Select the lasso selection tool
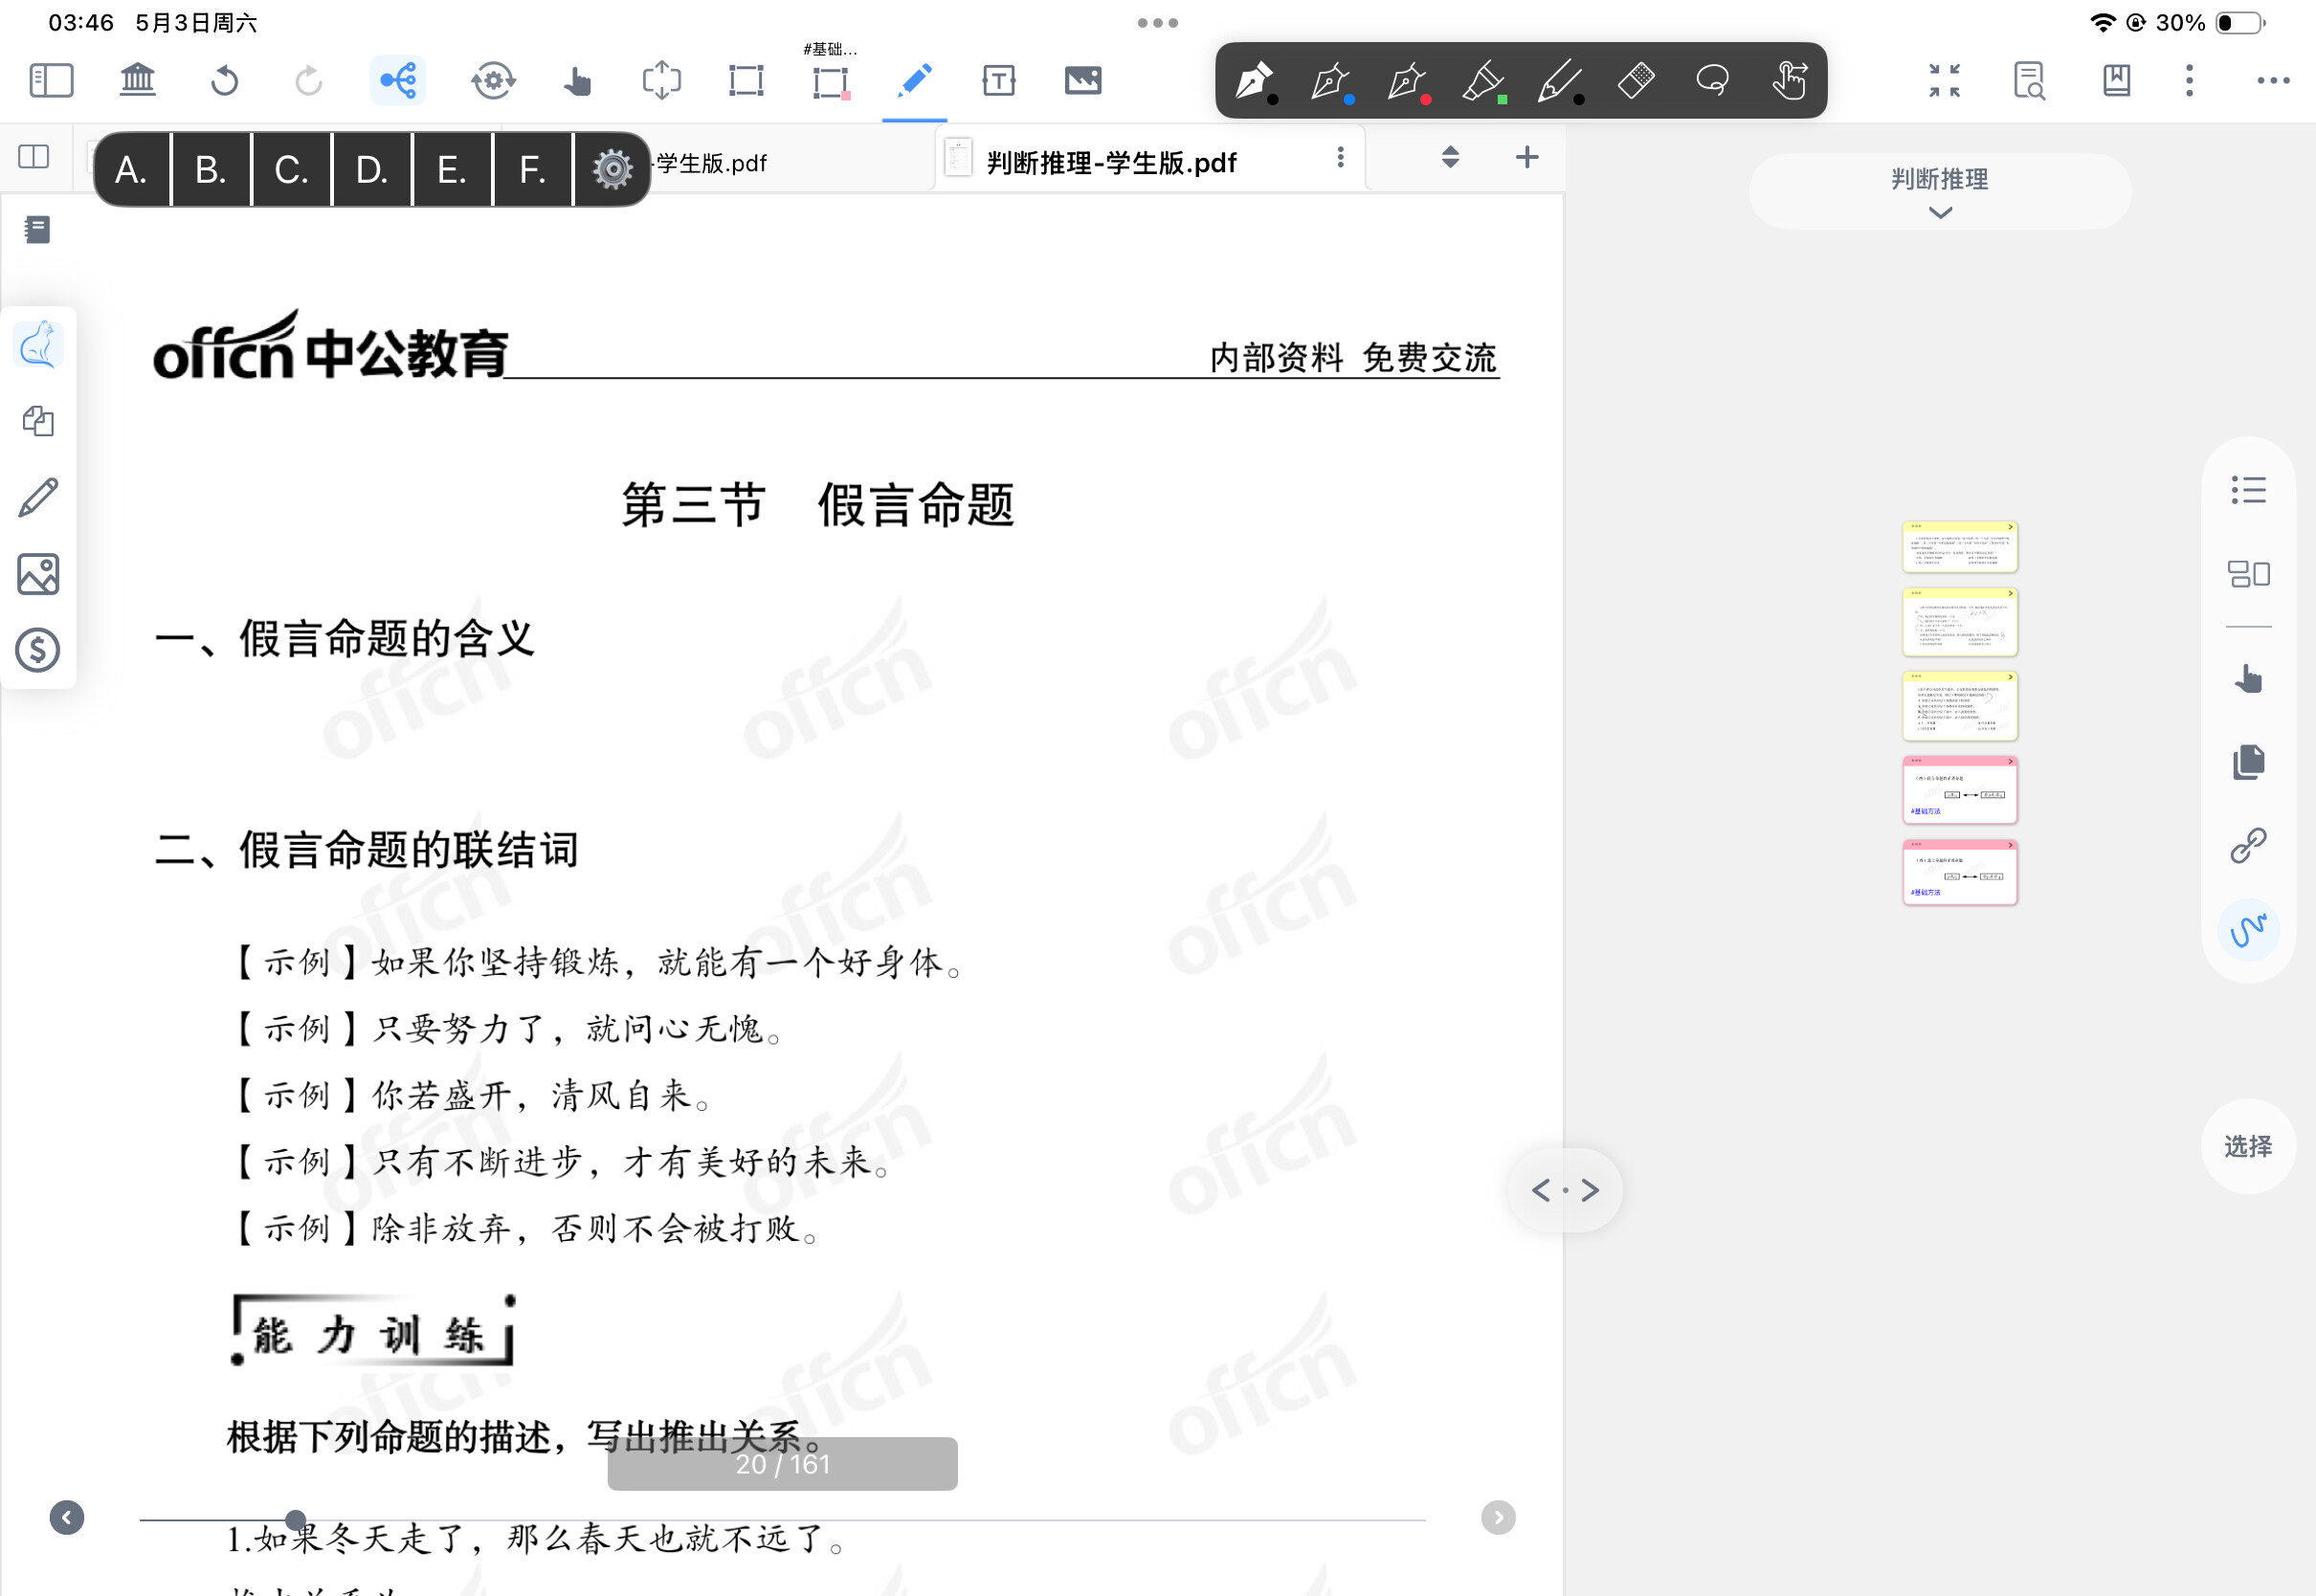 (x=1713, y=80)
